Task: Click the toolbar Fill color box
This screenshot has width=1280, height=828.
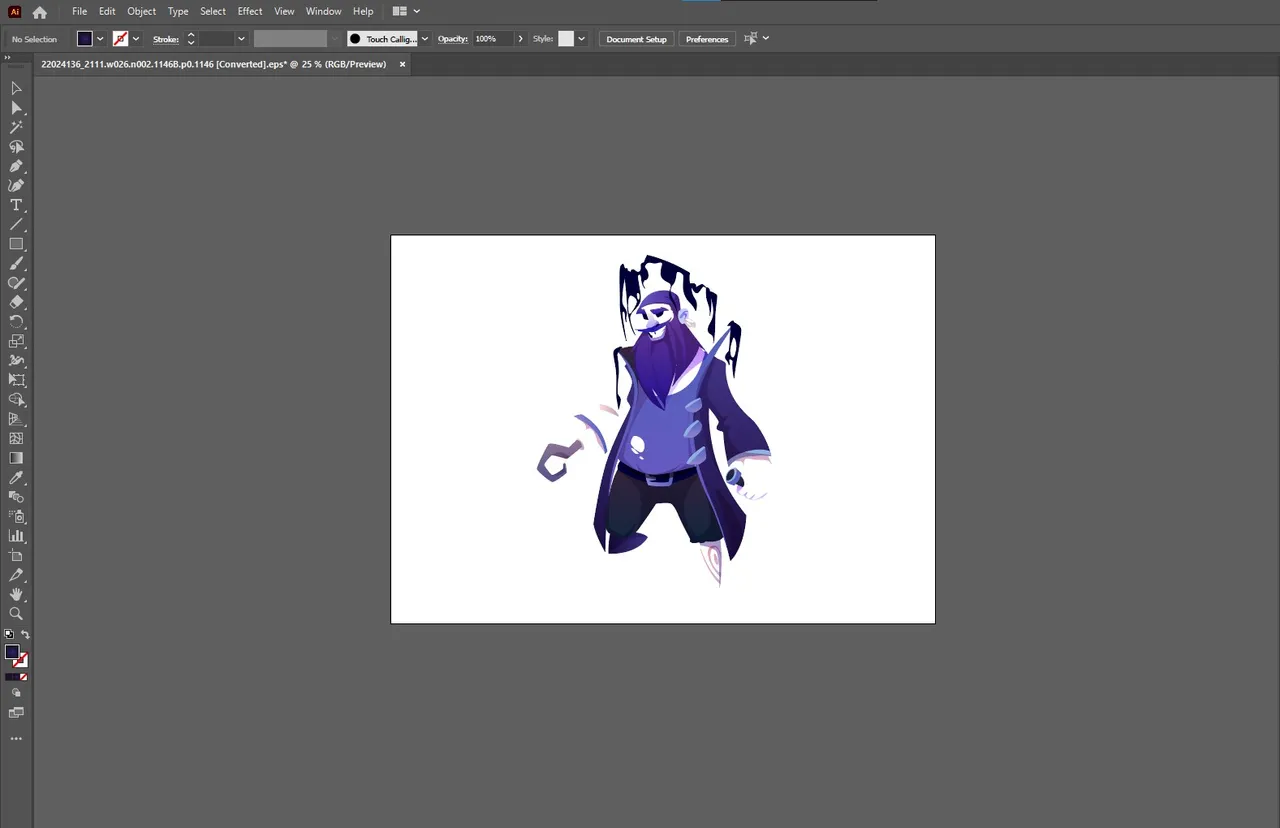Action: [x=12, y=652]
